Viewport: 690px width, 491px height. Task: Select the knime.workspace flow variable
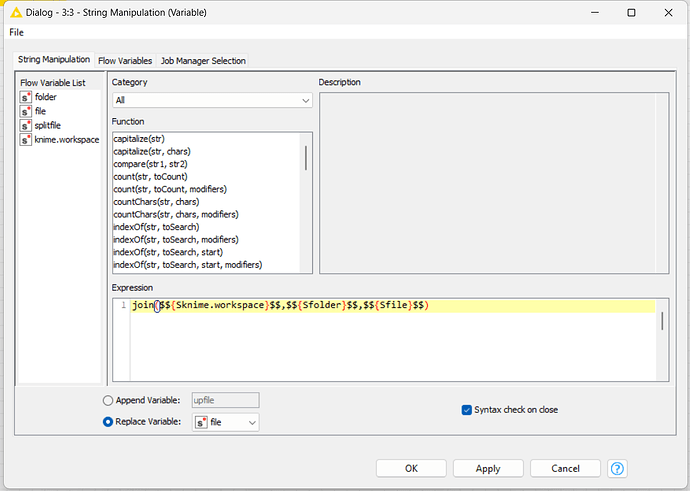pyautogui.click(x=67, y=140)
